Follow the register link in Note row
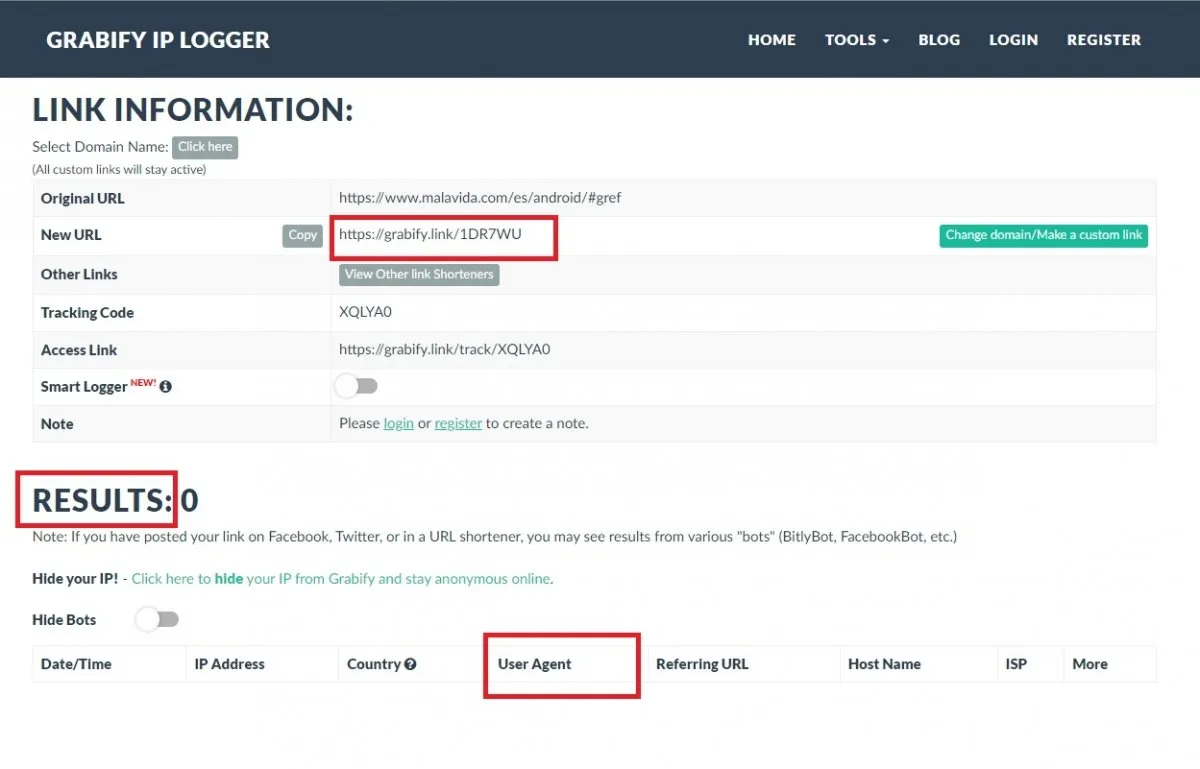1200x769 pixels. [x=458, y=424]
